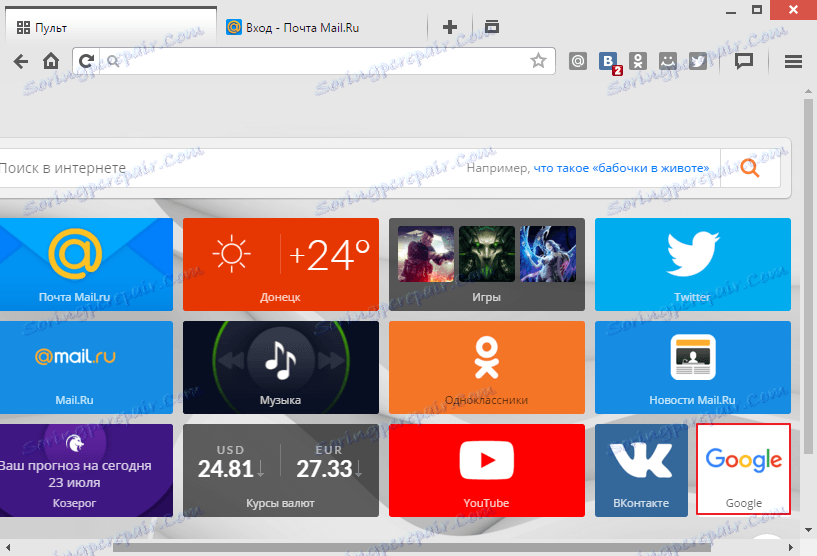This screenshot has width=817, height=556.
Task: Click the orange search magnifier button
Action: tap(750, 168)
